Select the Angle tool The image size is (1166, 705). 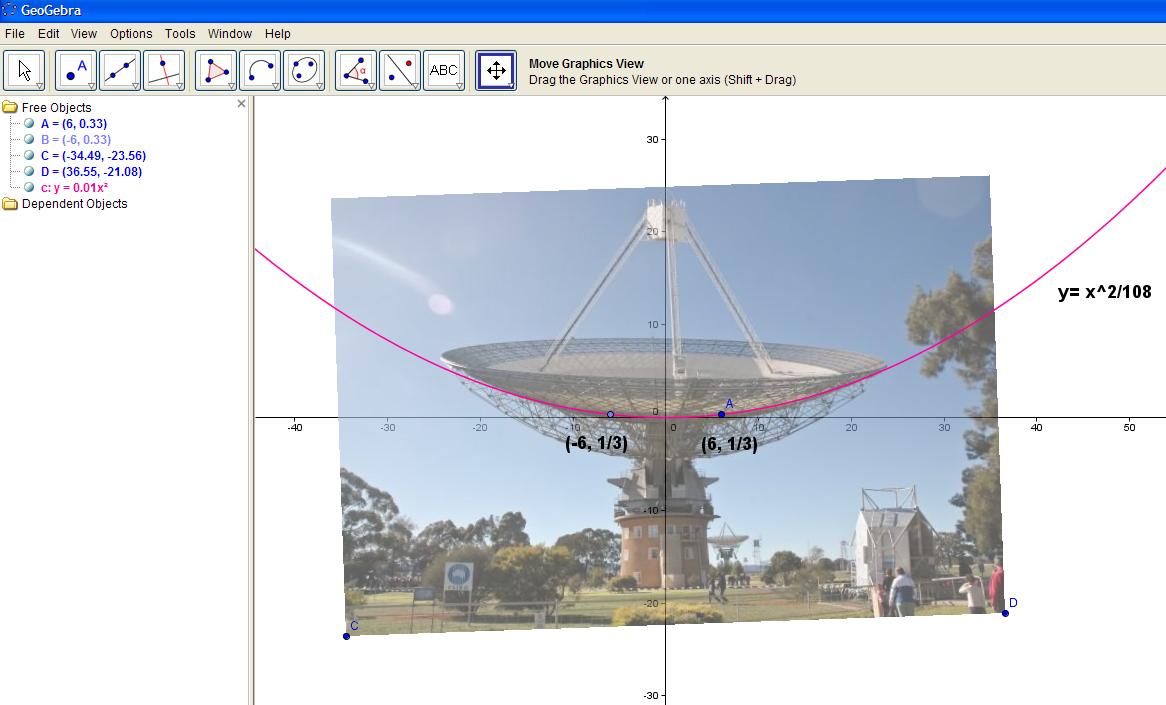tap(355, 71)
